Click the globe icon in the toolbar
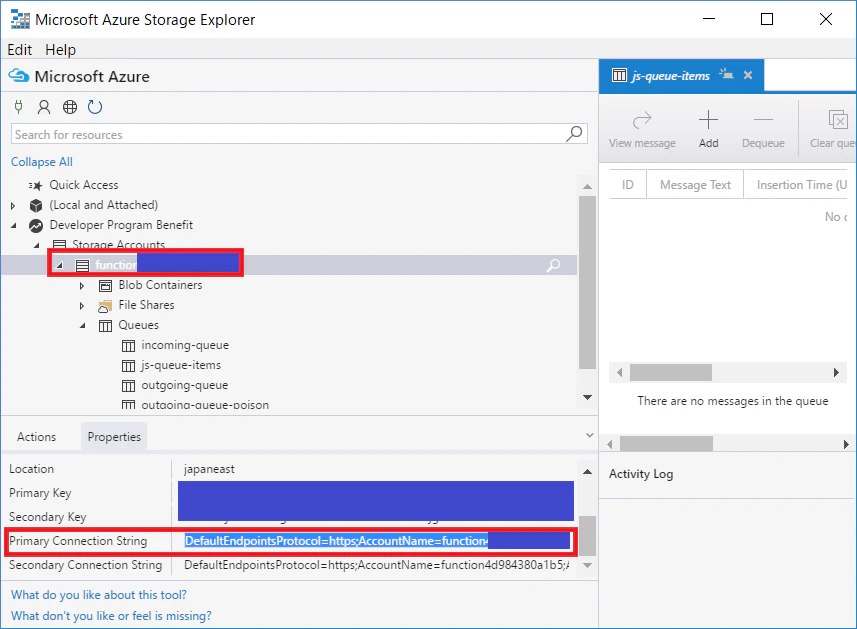 [70, 107]
